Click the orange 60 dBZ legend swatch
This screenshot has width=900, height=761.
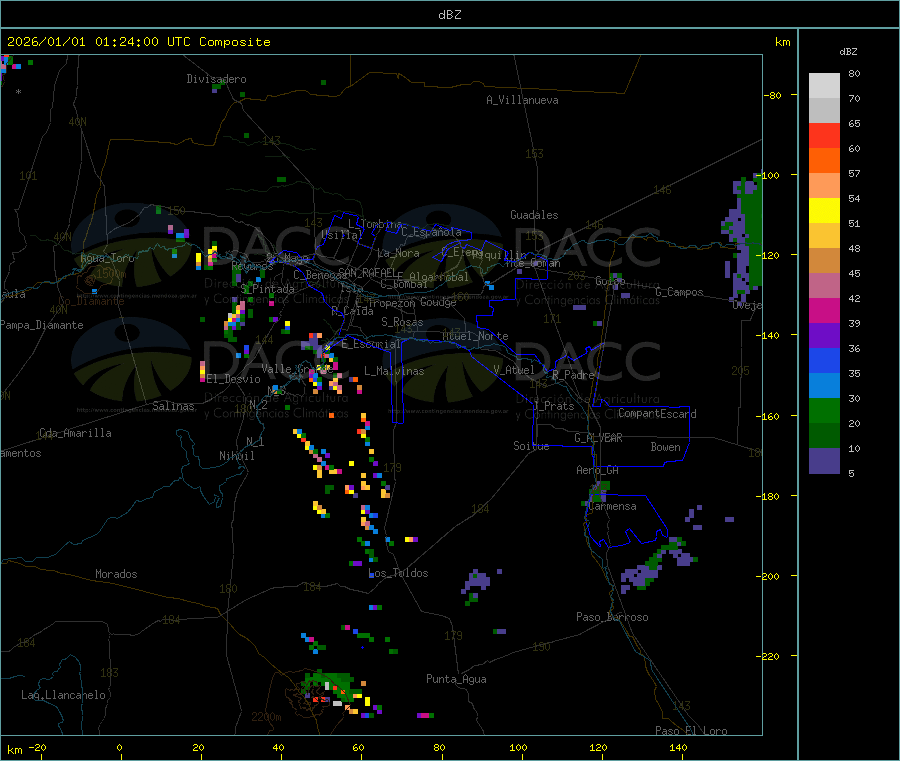(824, 161)
